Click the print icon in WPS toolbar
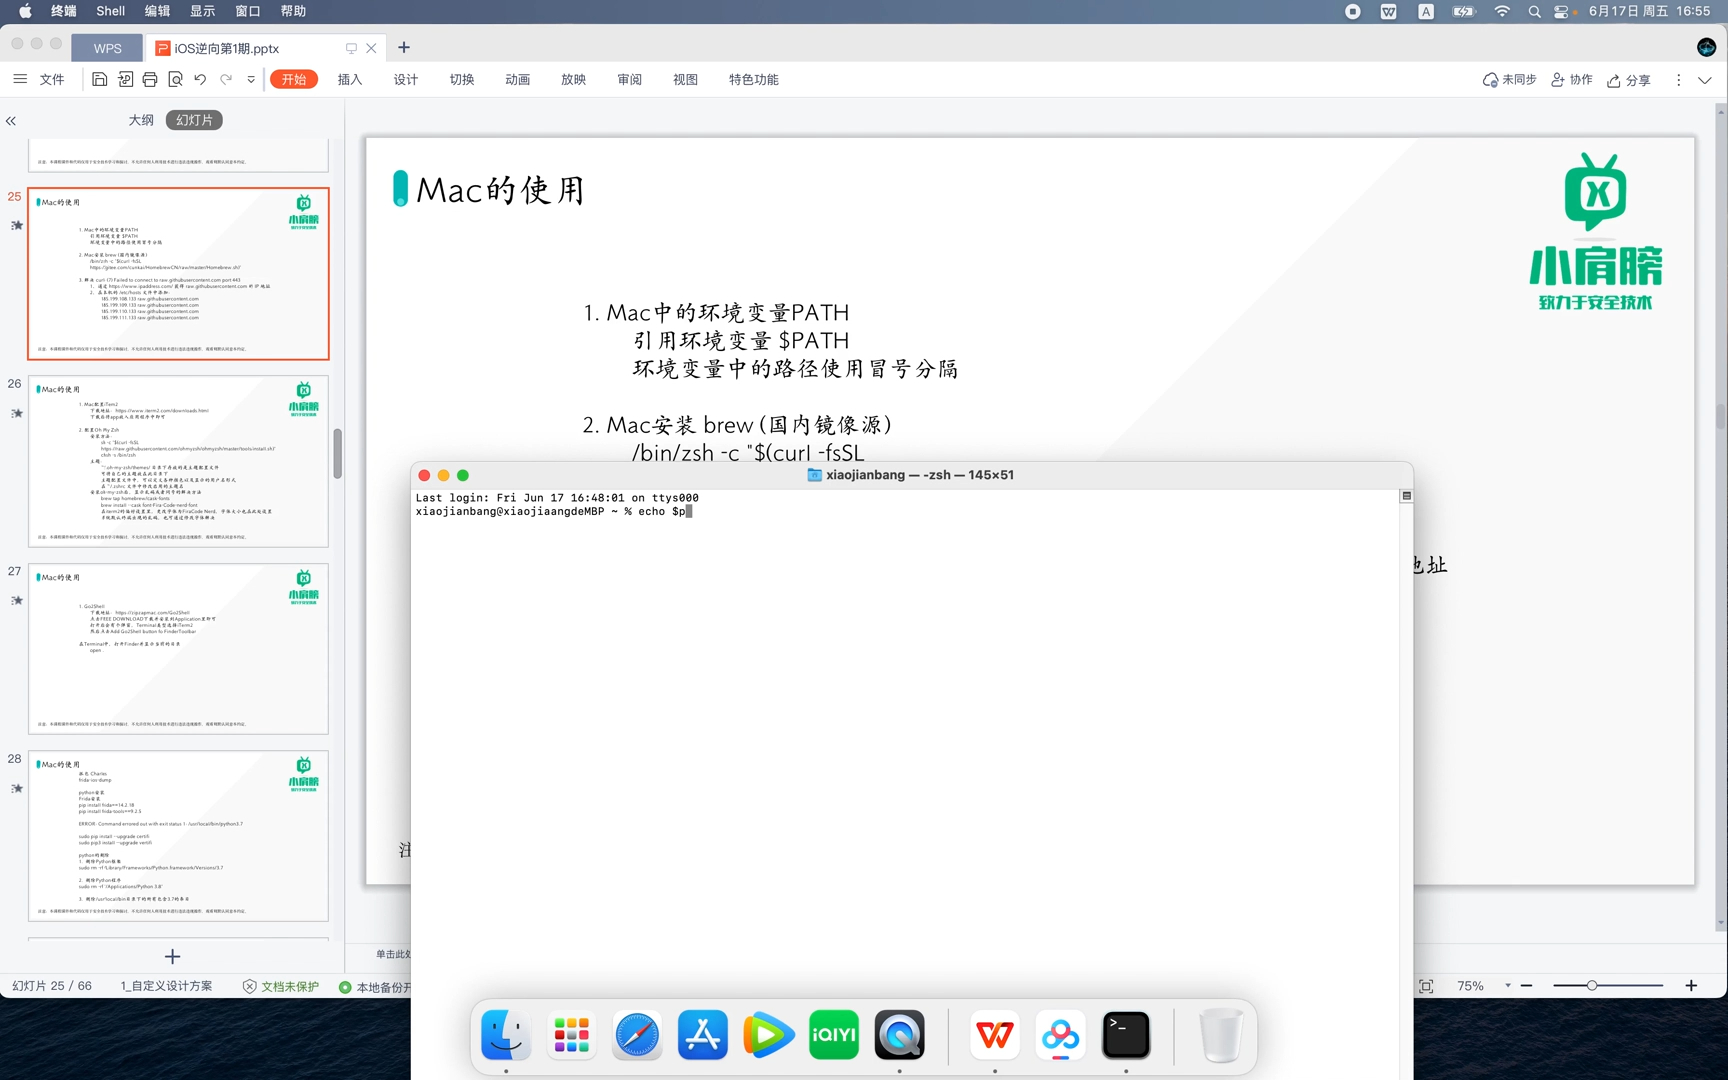1728x1080 pixels. [150, 79]
